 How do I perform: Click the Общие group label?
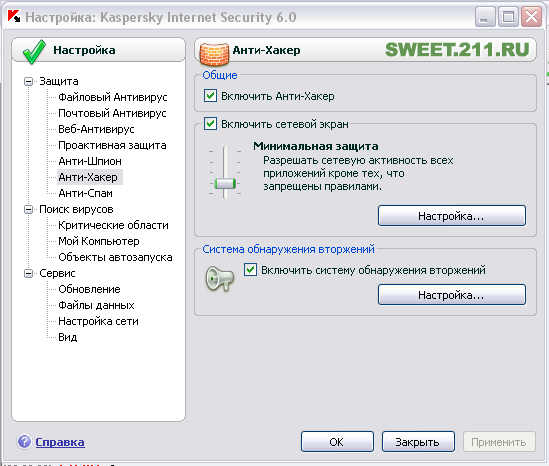point(220,75)
